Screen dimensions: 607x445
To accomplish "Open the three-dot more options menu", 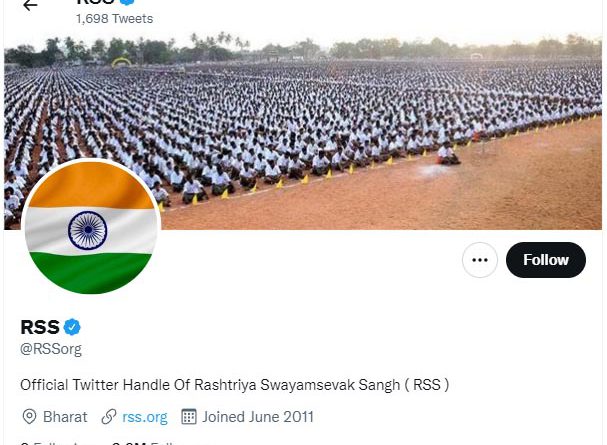I will [480, 260].
